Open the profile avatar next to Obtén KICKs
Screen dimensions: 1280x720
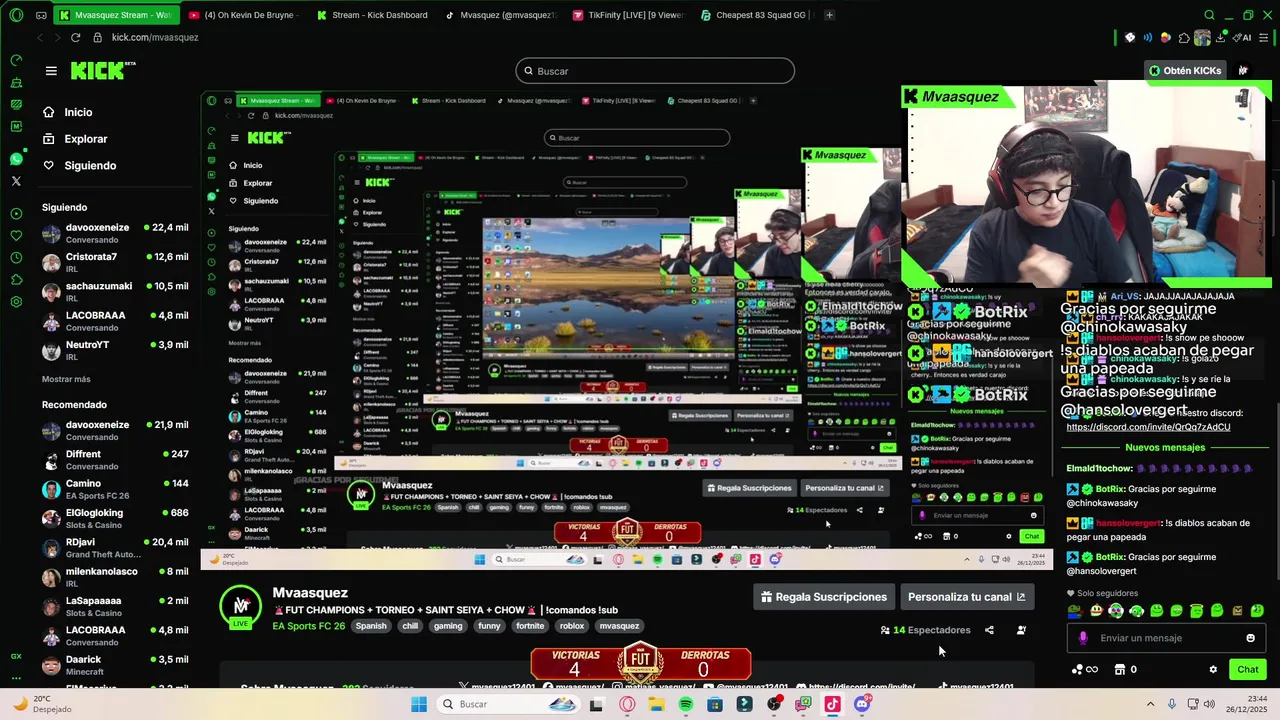(1243, 71)
